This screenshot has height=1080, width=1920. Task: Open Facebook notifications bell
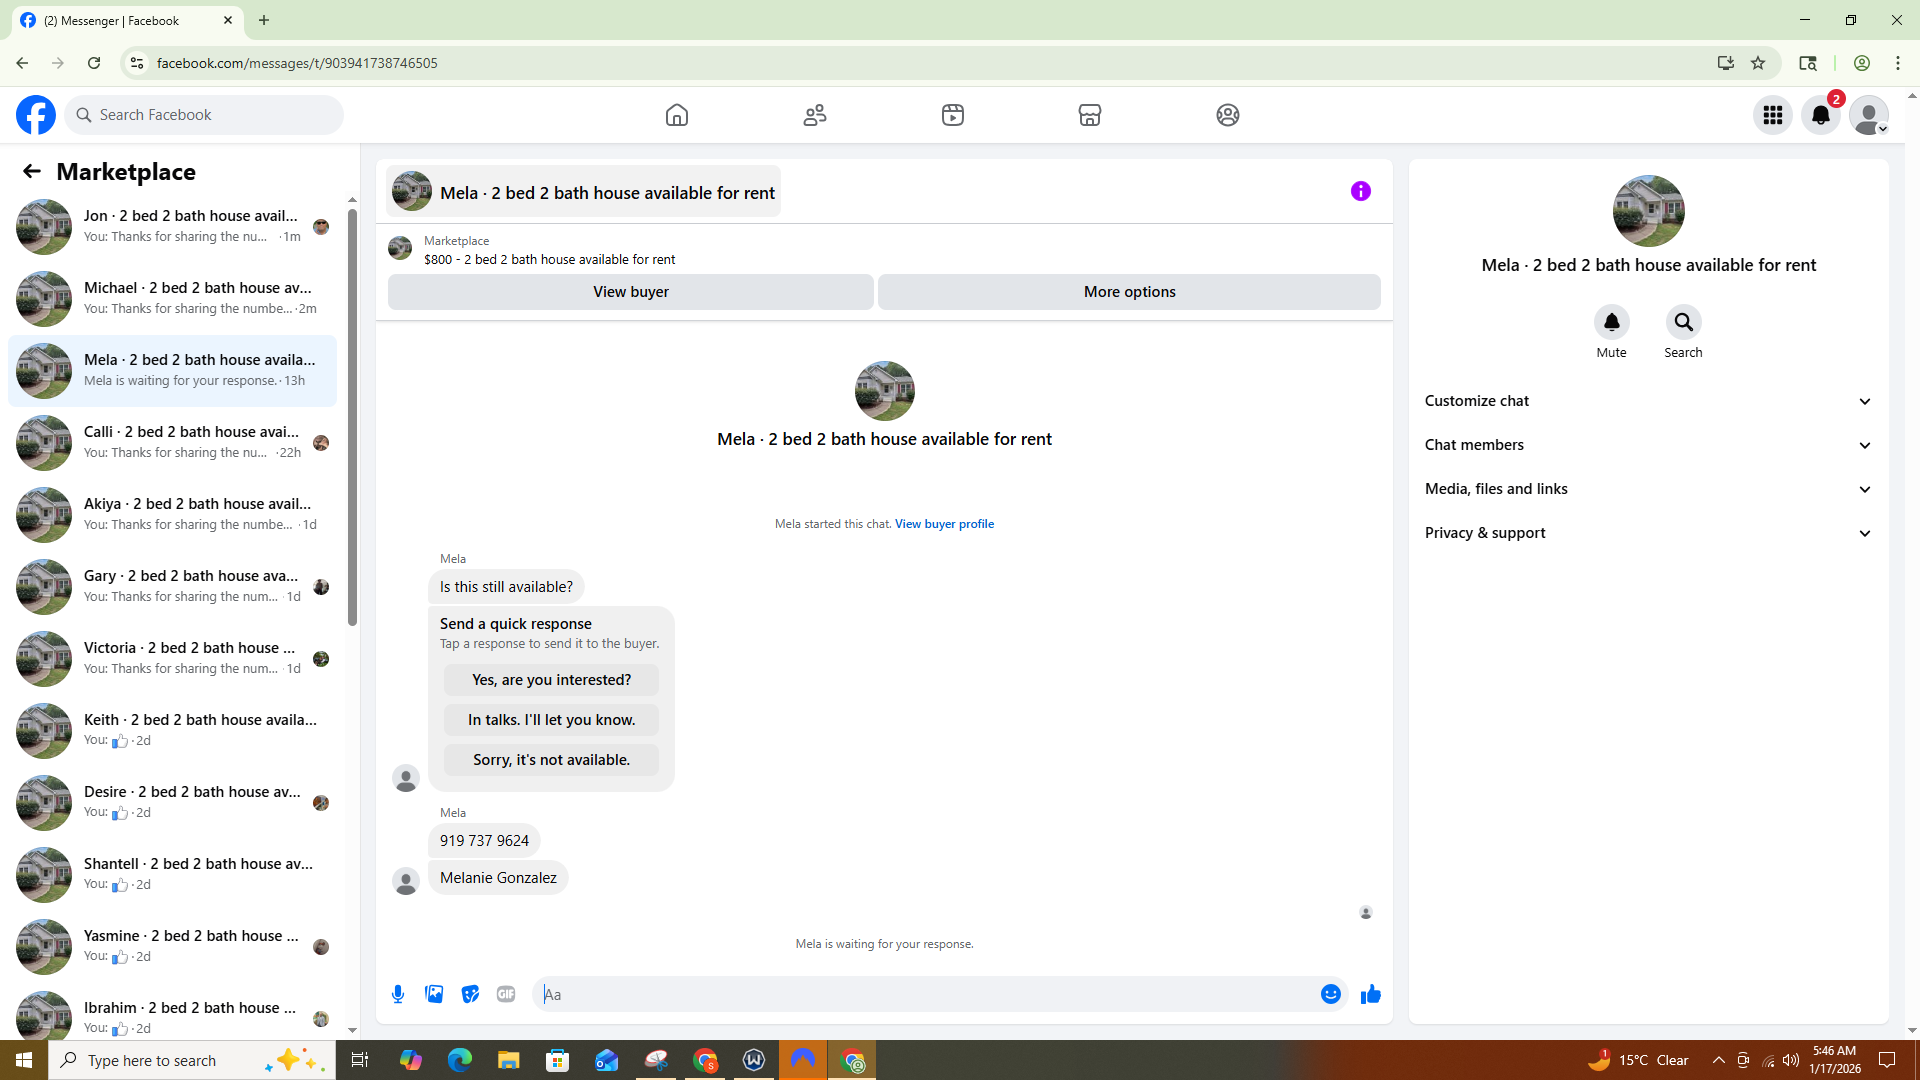(1820, 115)
